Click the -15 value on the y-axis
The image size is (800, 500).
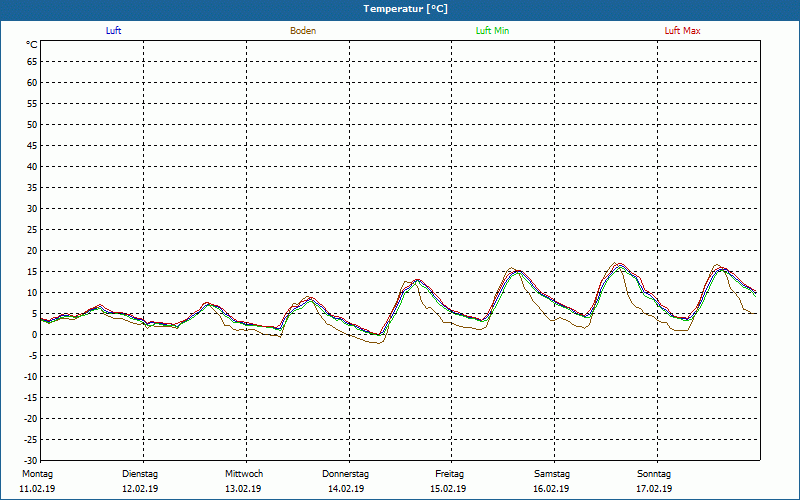pyautogui.click(x=31, y=397)
